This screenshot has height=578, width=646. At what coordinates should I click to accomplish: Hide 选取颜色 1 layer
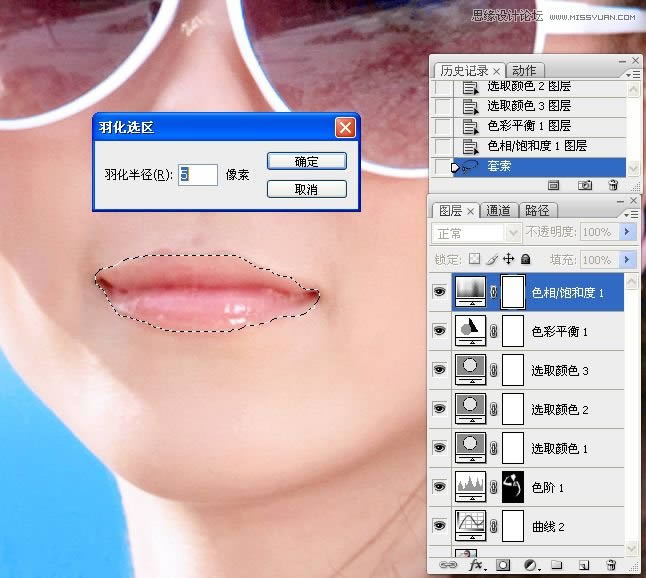click(x=440, y=447)
